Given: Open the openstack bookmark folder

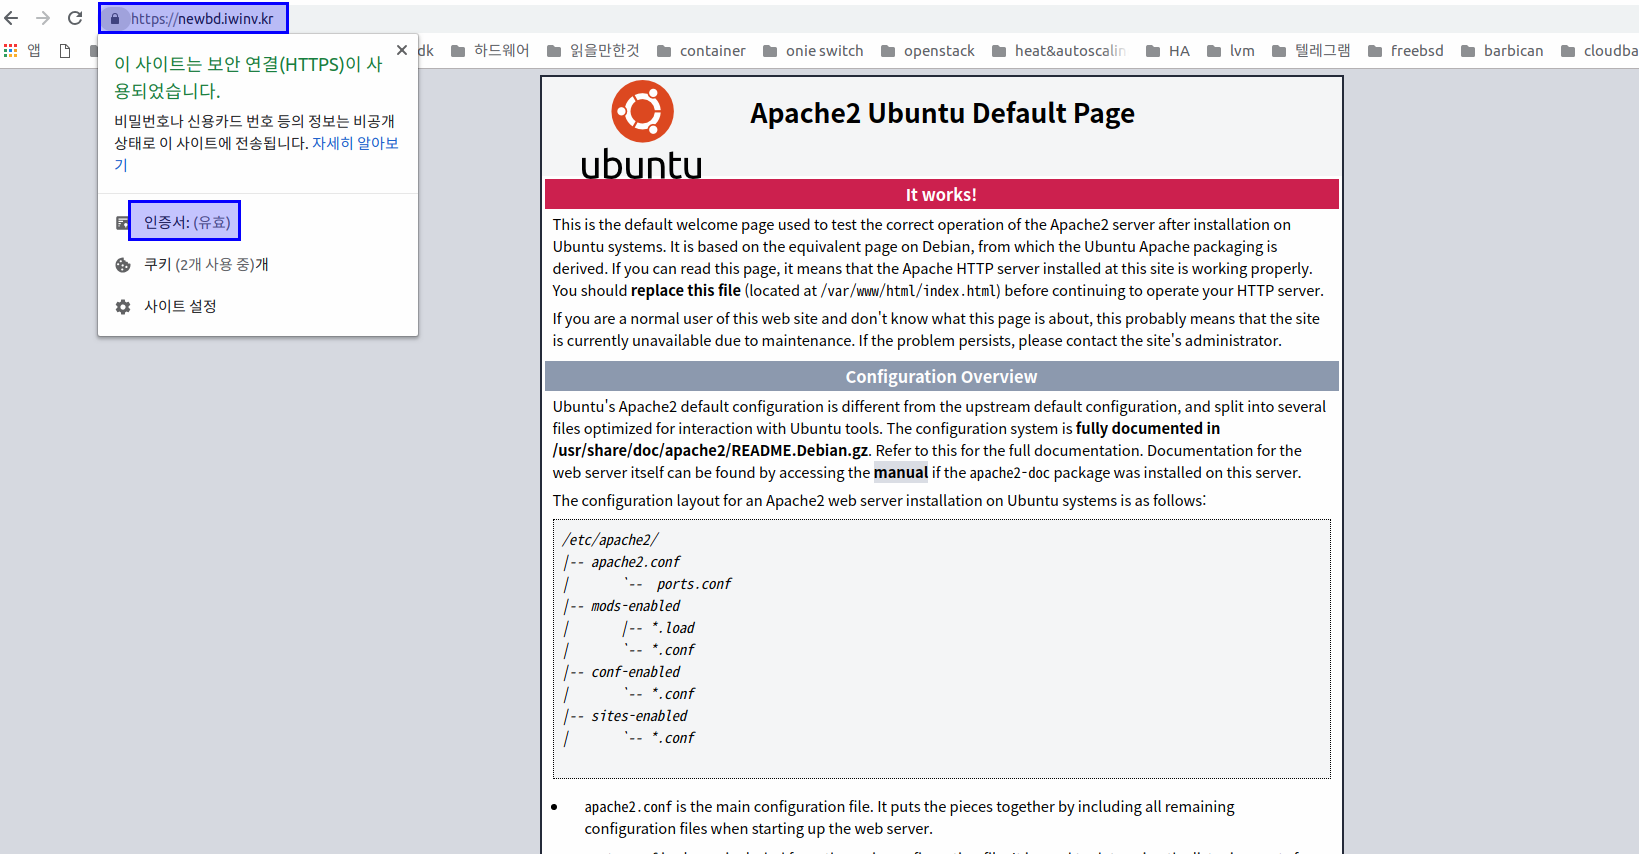Looking at the screenshot, I should [x=927, y=50].
